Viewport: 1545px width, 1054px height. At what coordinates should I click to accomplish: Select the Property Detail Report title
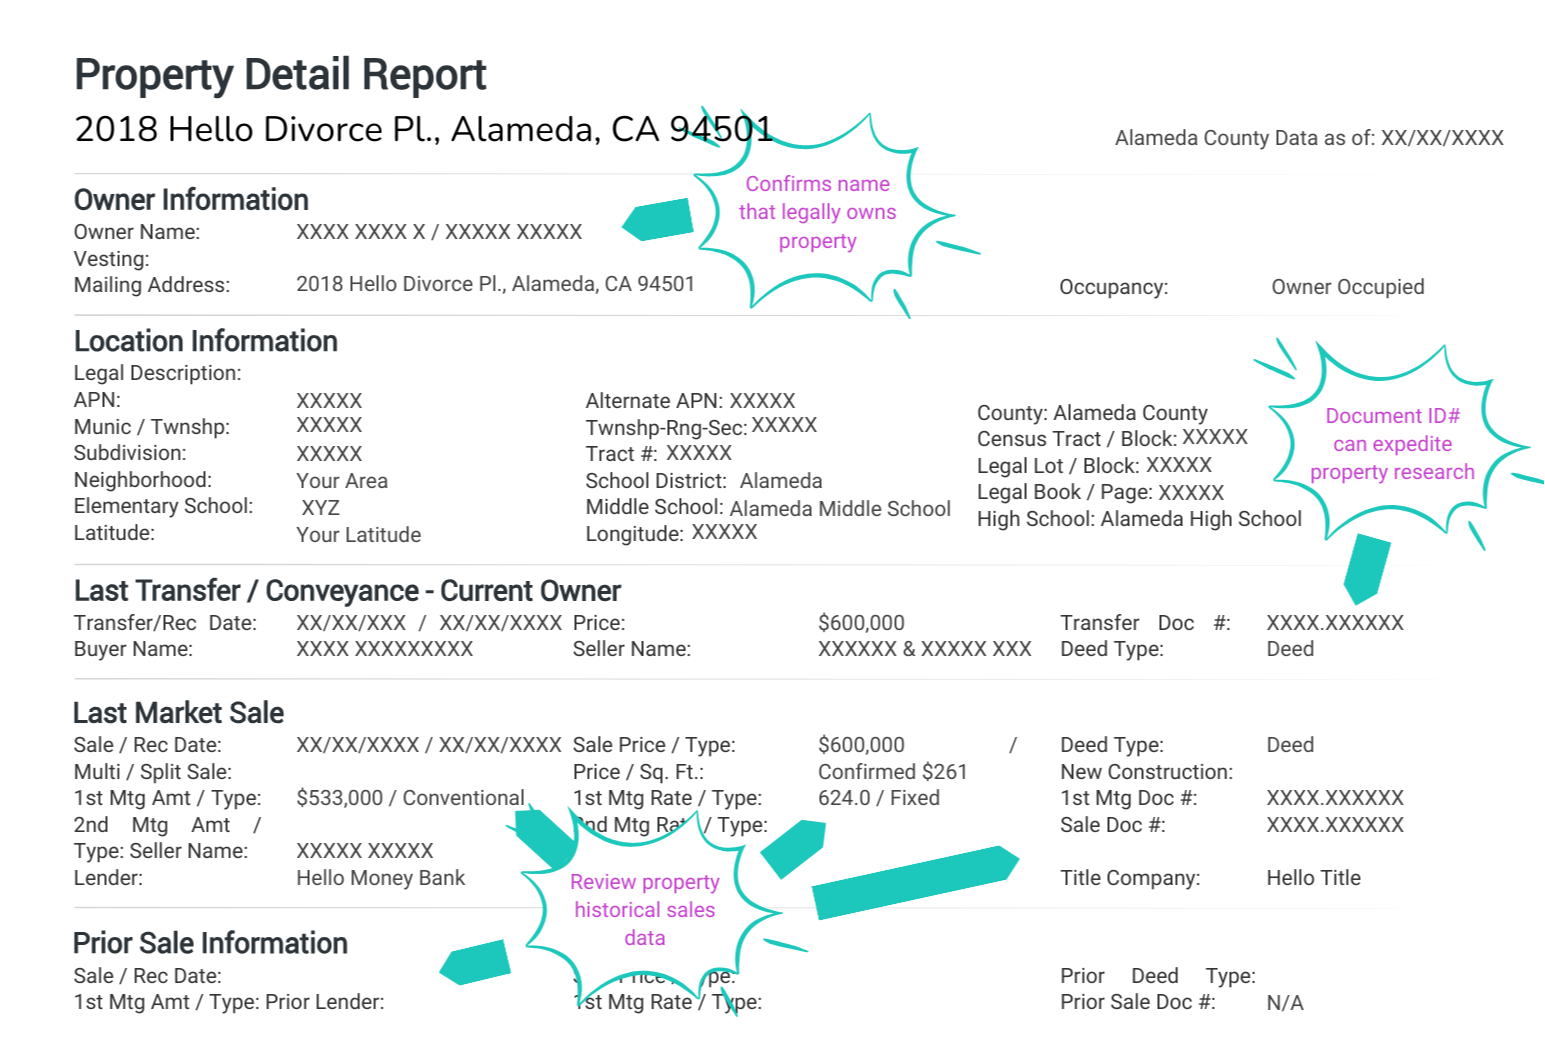tap(279, 74)
